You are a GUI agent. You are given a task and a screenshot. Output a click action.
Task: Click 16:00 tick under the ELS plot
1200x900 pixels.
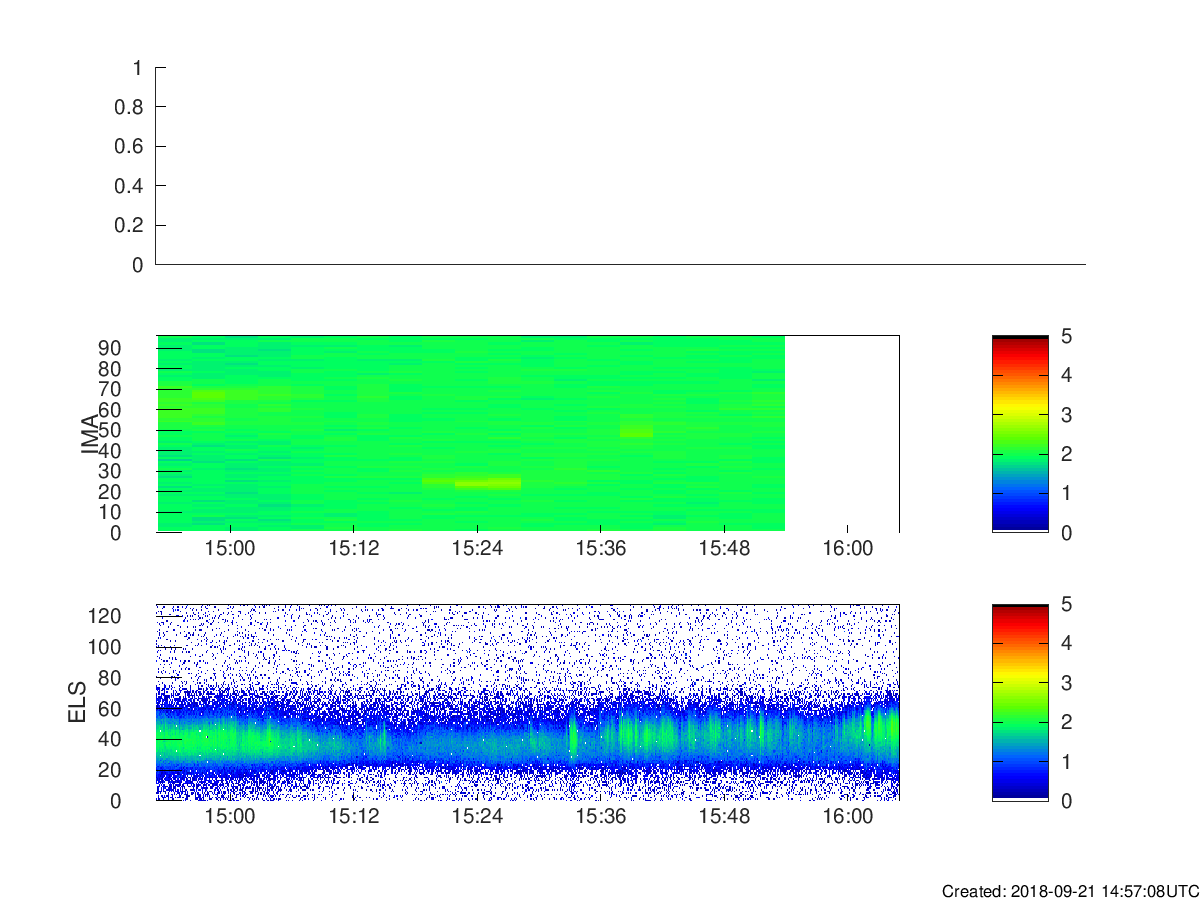847,817
